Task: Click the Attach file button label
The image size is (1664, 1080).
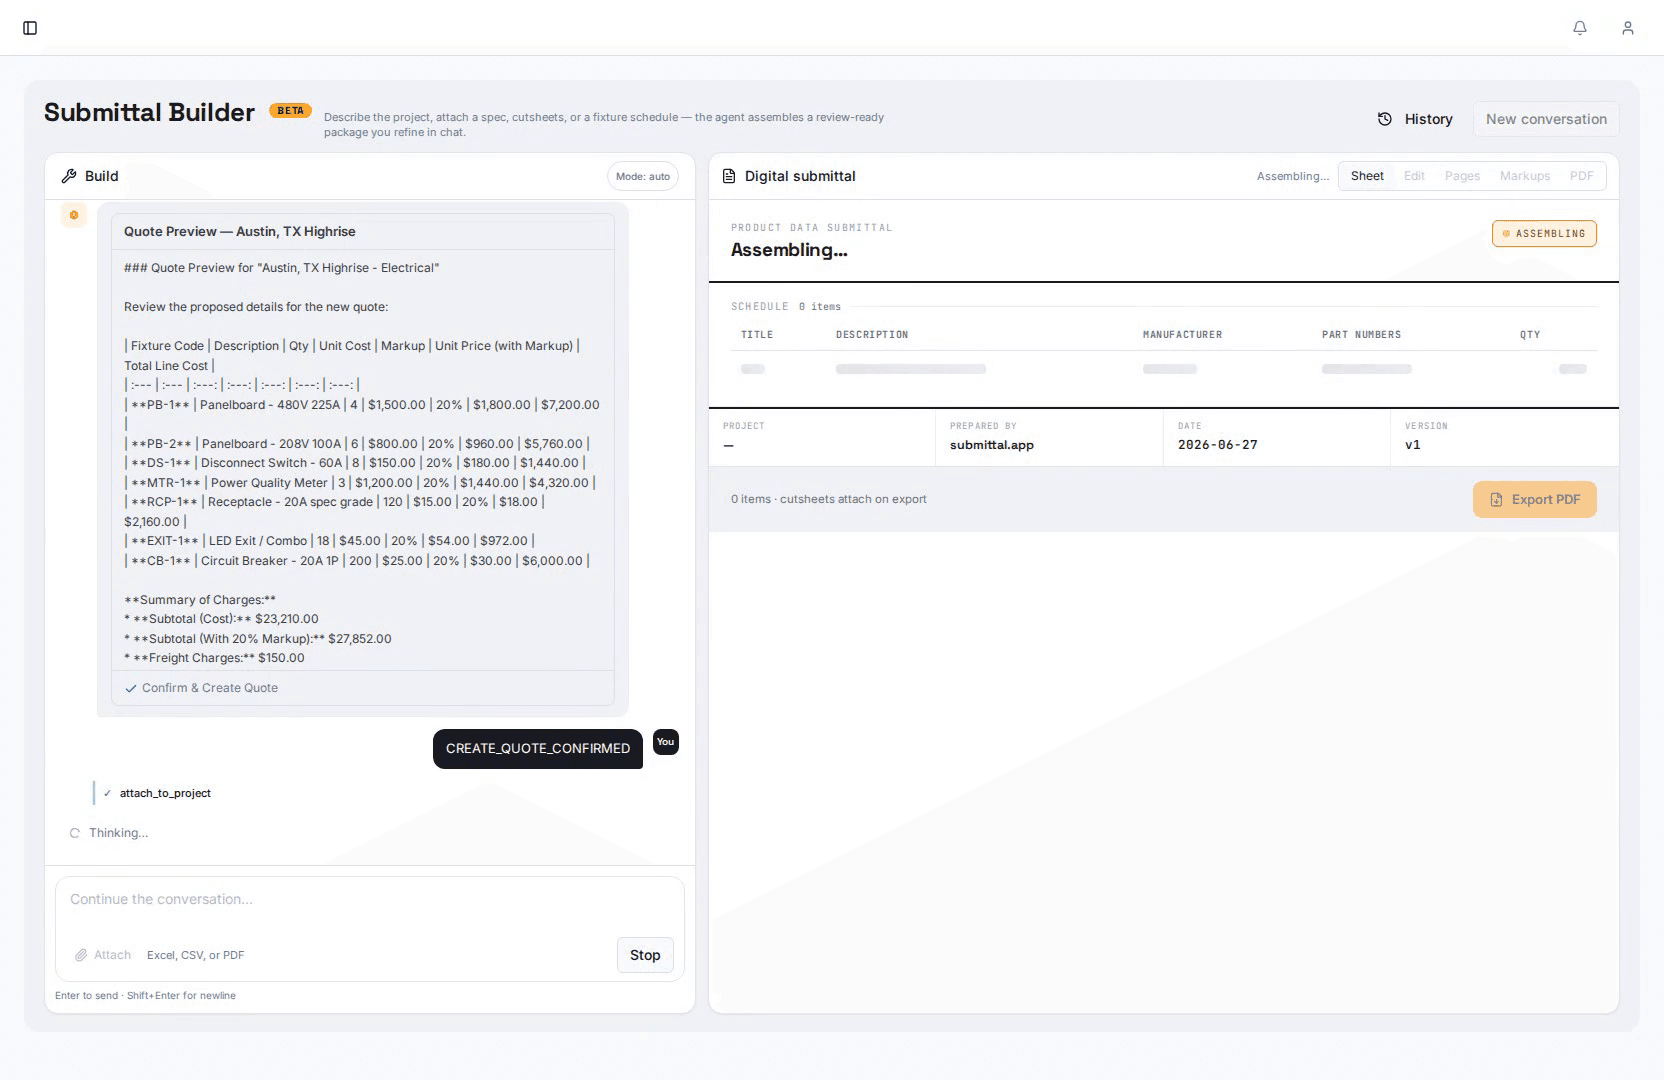Action: coord(112,955)
